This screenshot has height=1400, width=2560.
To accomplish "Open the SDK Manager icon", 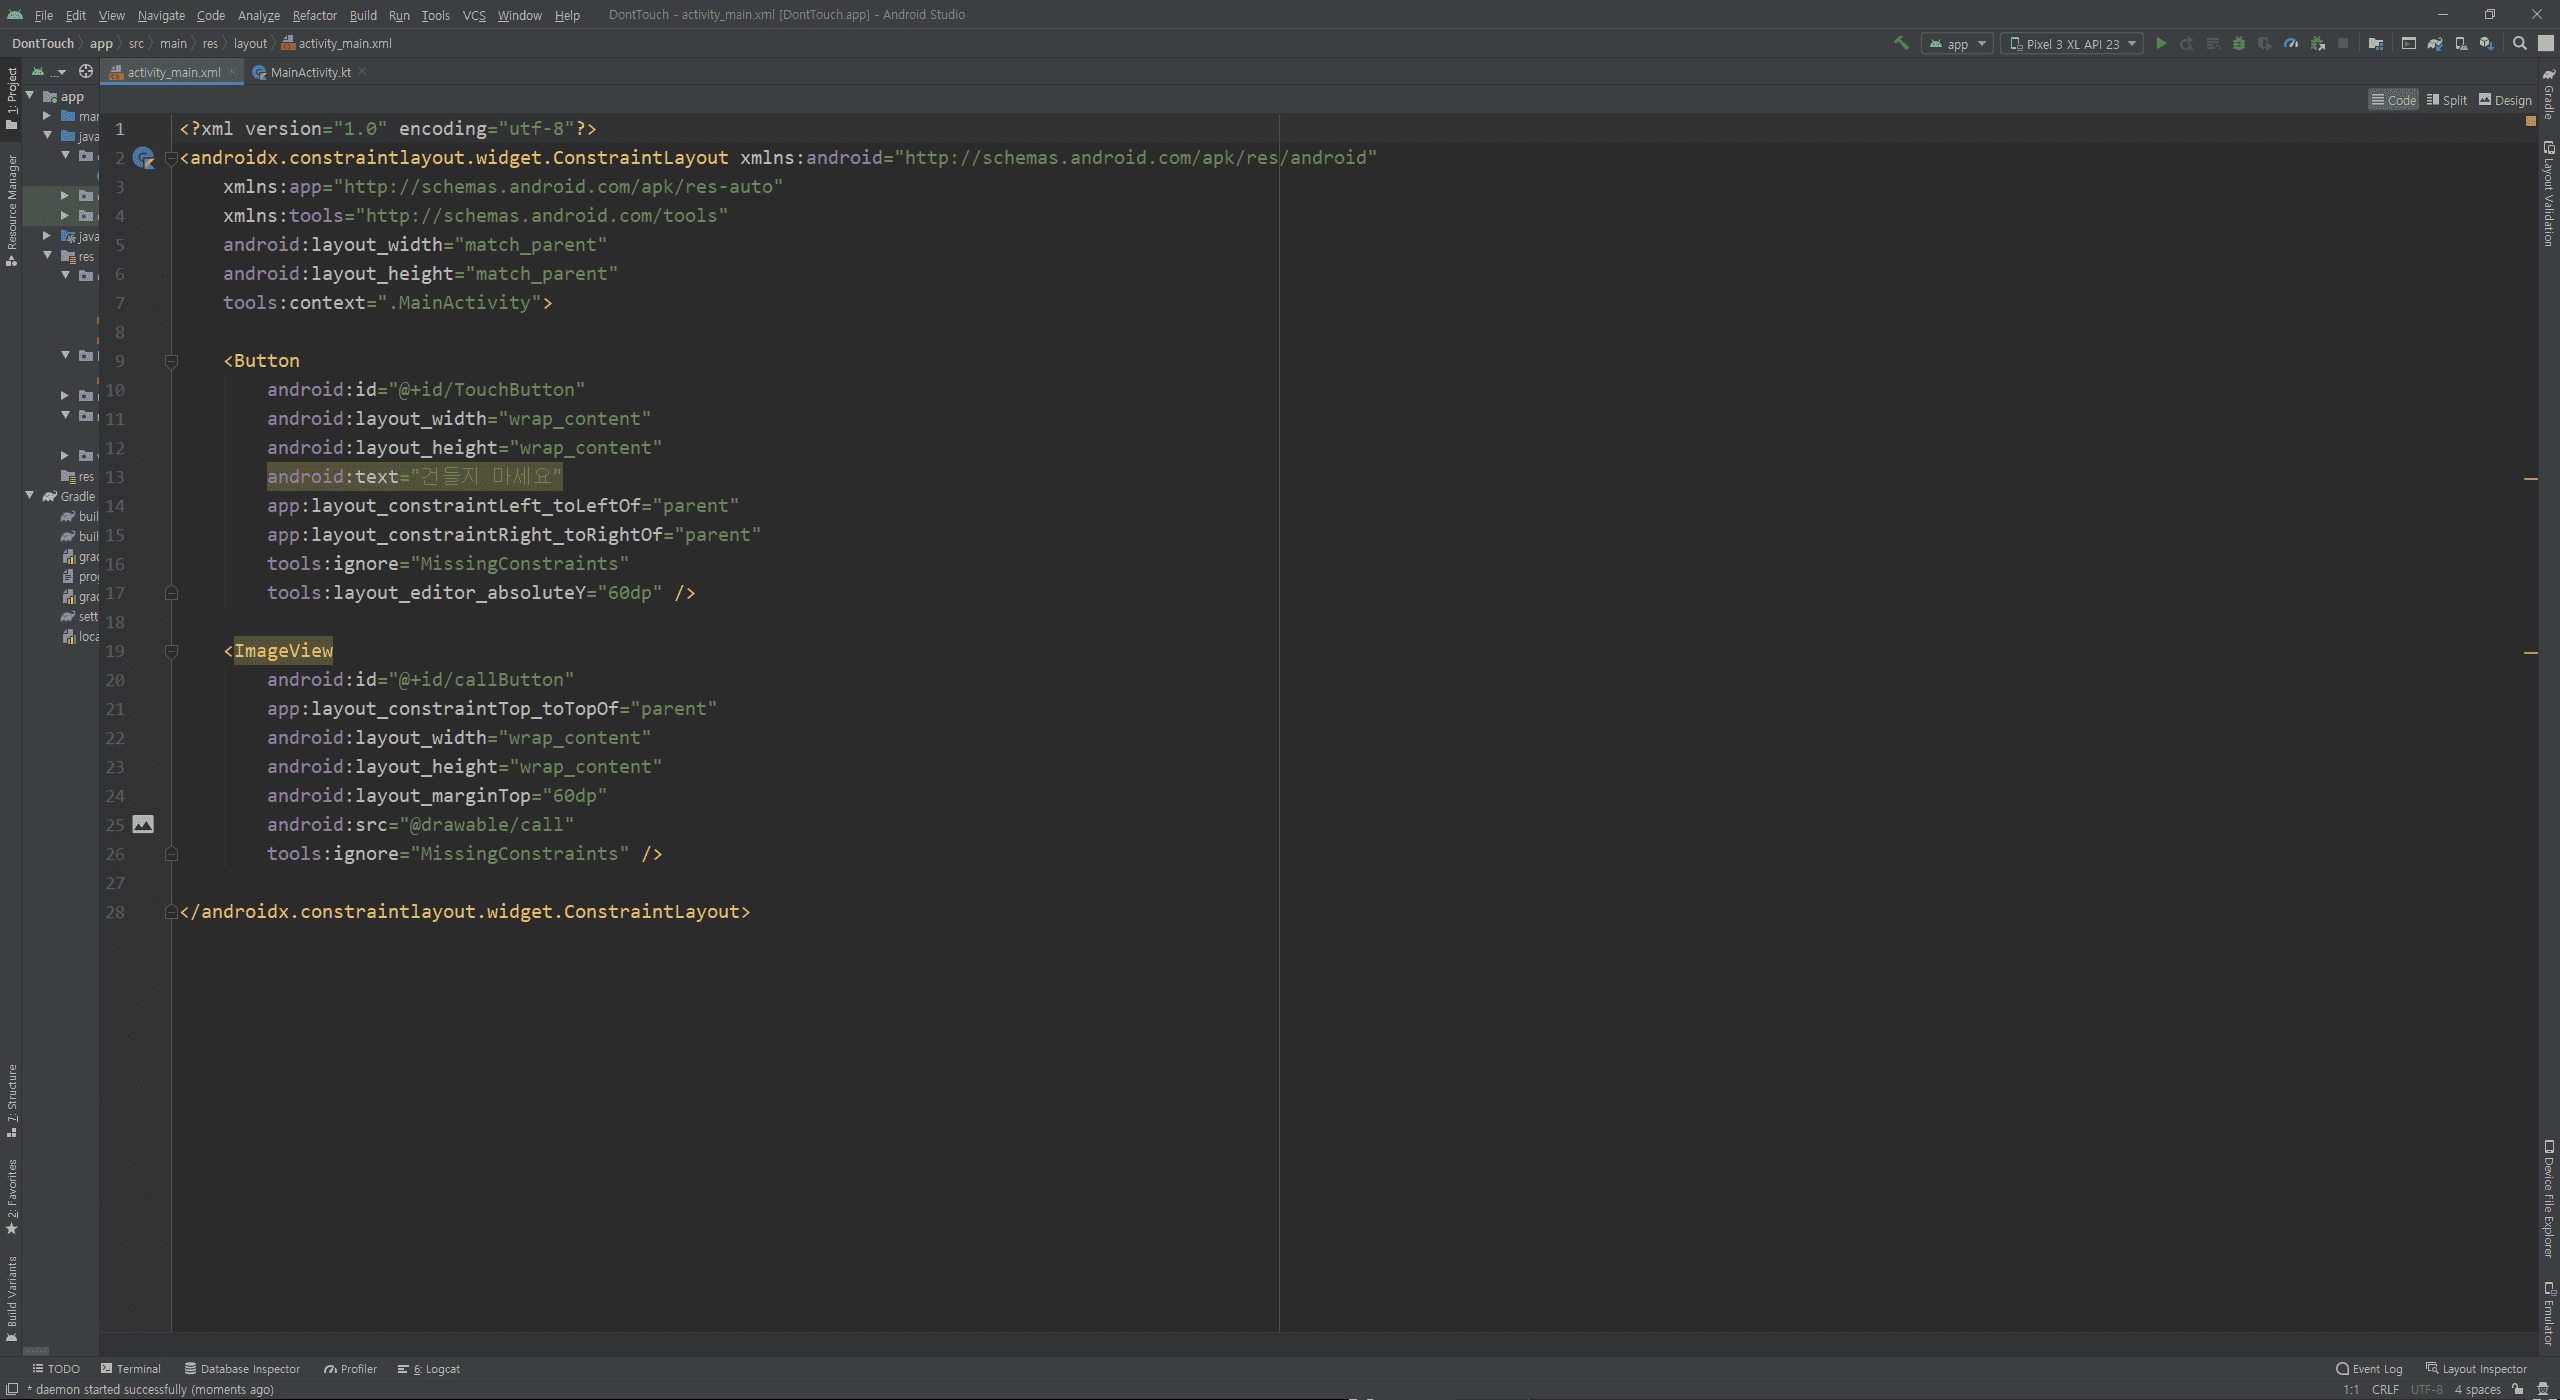I will (x=2486, y=44).
